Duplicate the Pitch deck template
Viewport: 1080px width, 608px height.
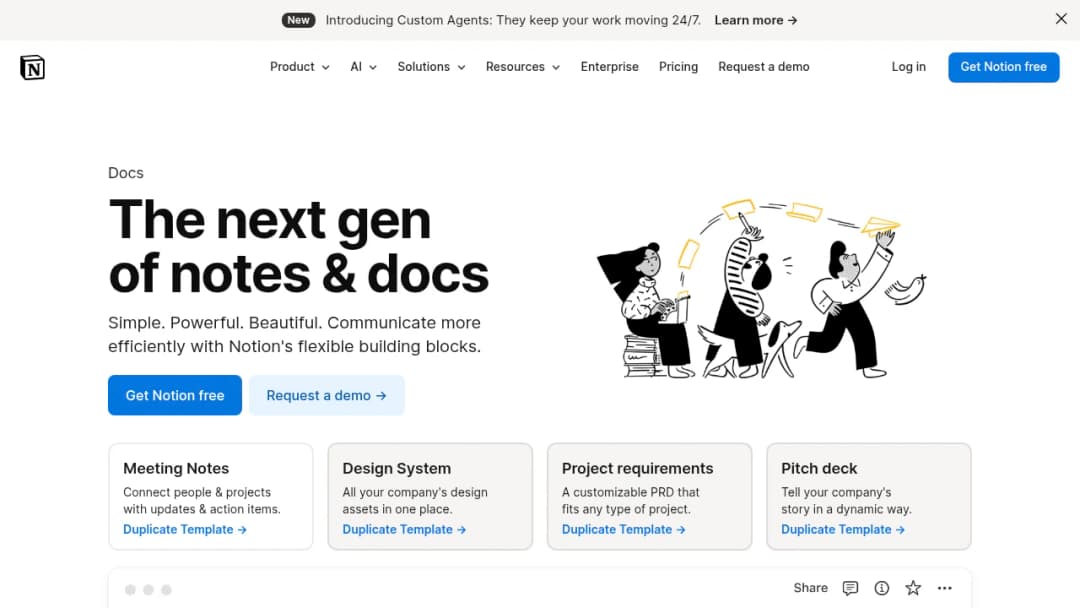pos(843,530)
